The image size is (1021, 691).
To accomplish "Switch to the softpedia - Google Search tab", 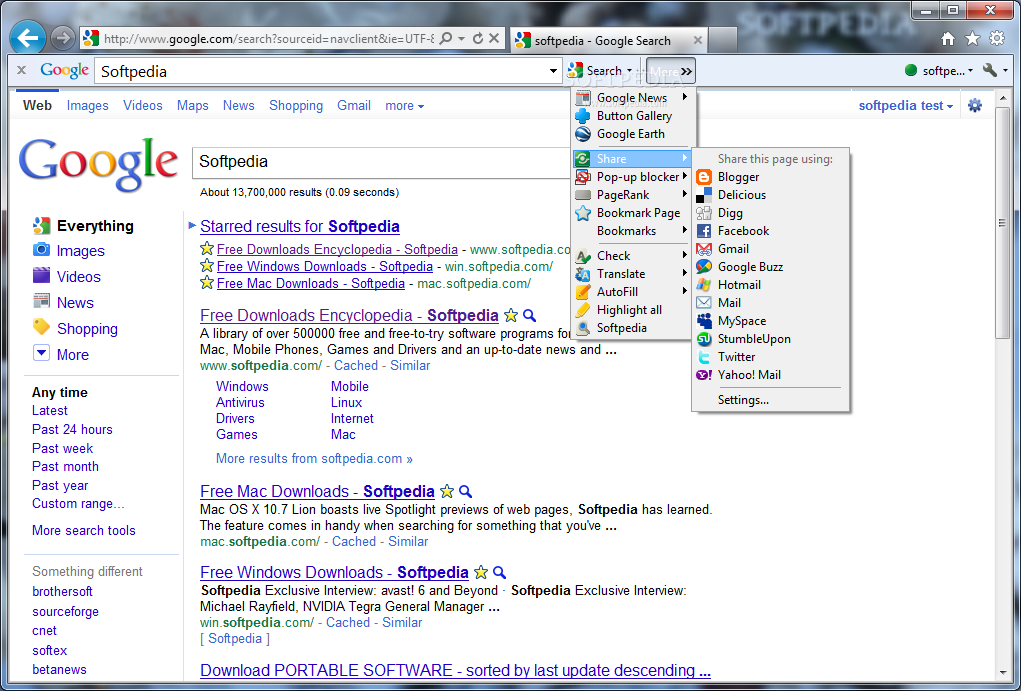I will pos(602,40).
